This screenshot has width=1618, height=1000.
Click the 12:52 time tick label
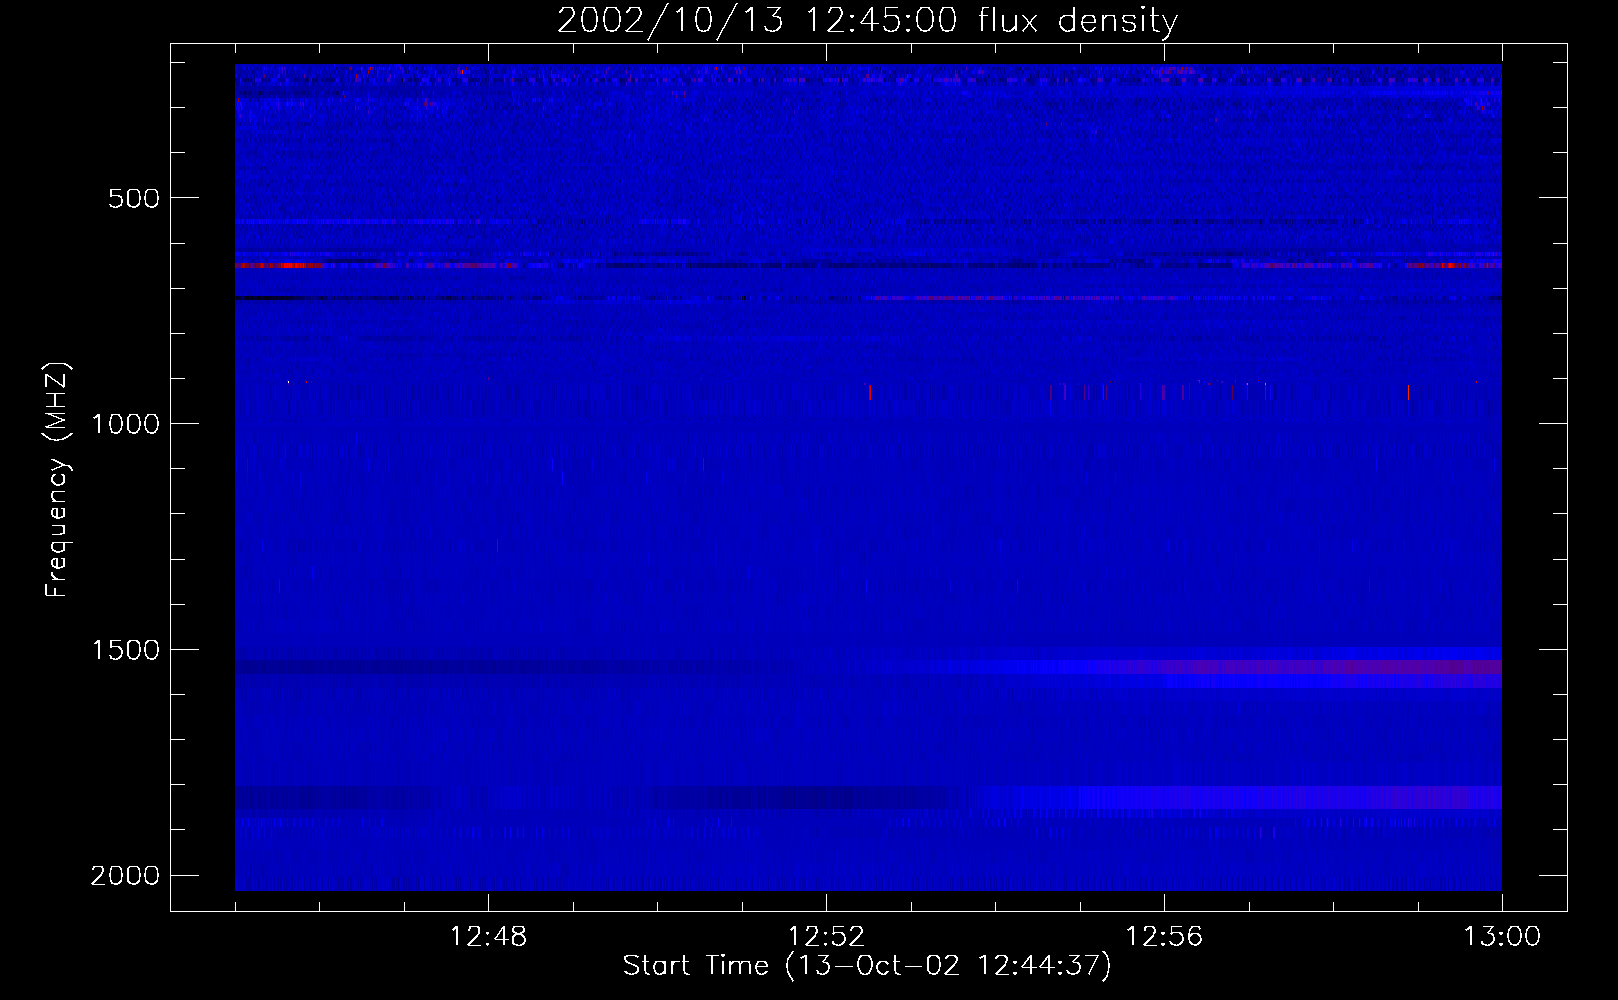pyautogui.click(x=826, y=937)
